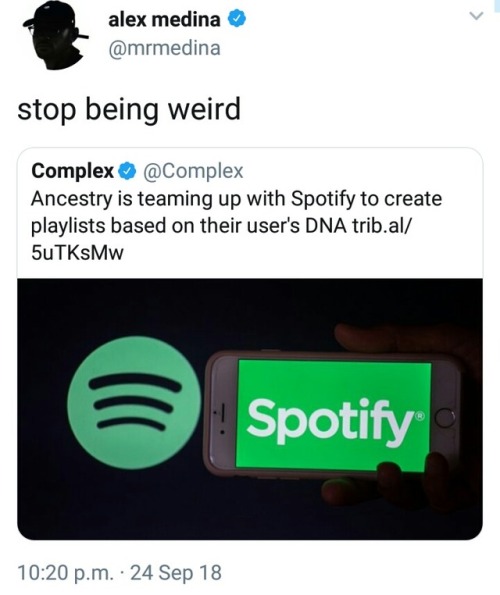Open Complex account name in quoted tweet
The width and height of the screenshot is (500, 595).
point(72,171)
